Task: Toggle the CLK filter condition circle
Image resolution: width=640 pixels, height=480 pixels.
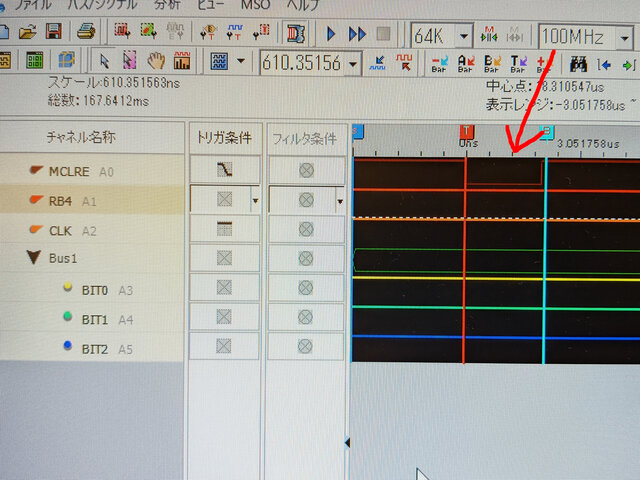Action: click(306, 229)
